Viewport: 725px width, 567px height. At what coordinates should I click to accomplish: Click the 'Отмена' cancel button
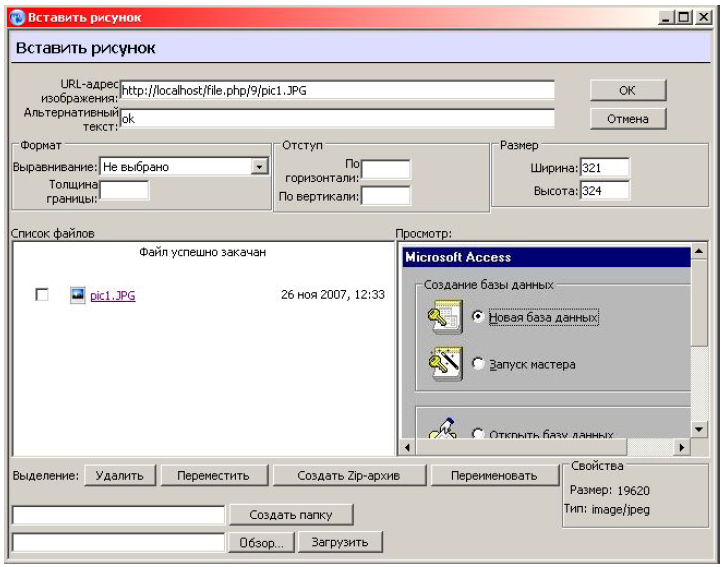(628, 119)
